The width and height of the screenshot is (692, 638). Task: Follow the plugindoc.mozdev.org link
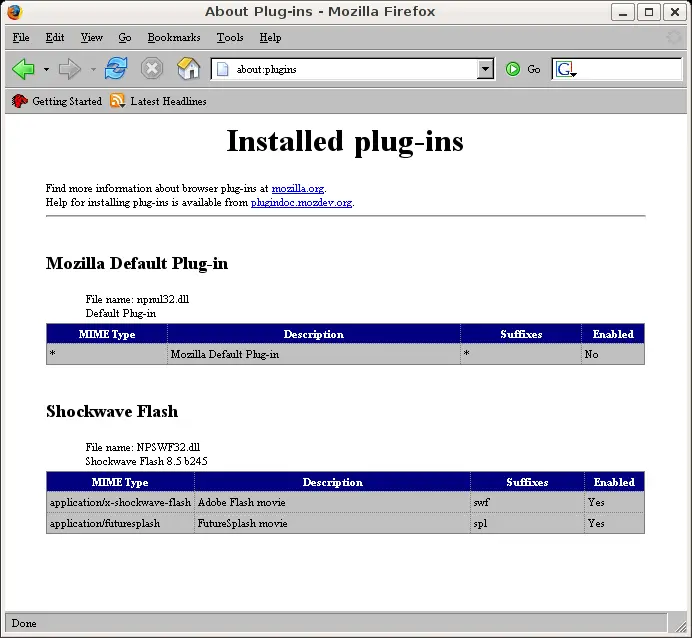pos(301,203)
